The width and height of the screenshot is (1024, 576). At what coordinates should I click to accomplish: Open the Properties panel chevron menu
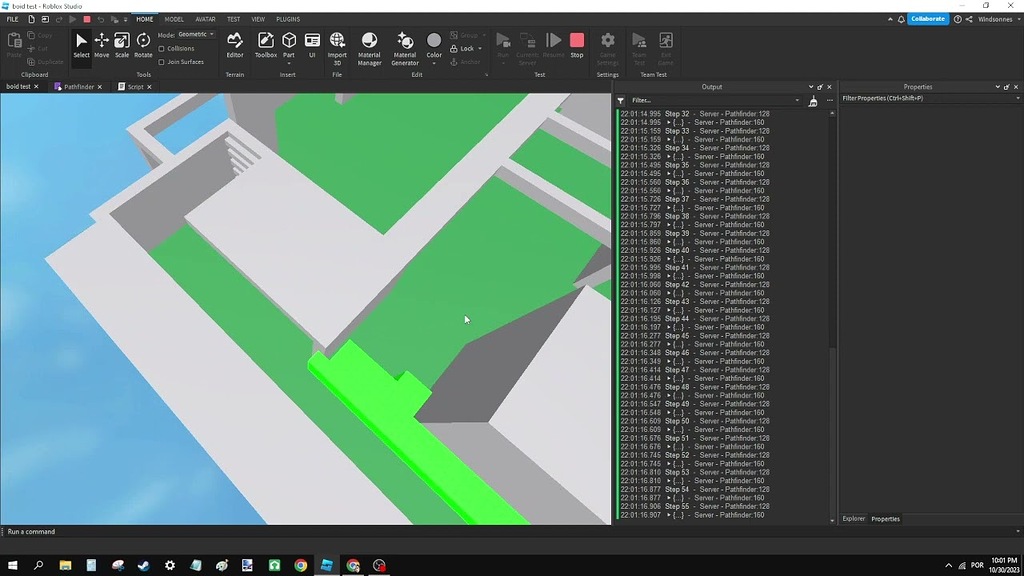[997, 87]
